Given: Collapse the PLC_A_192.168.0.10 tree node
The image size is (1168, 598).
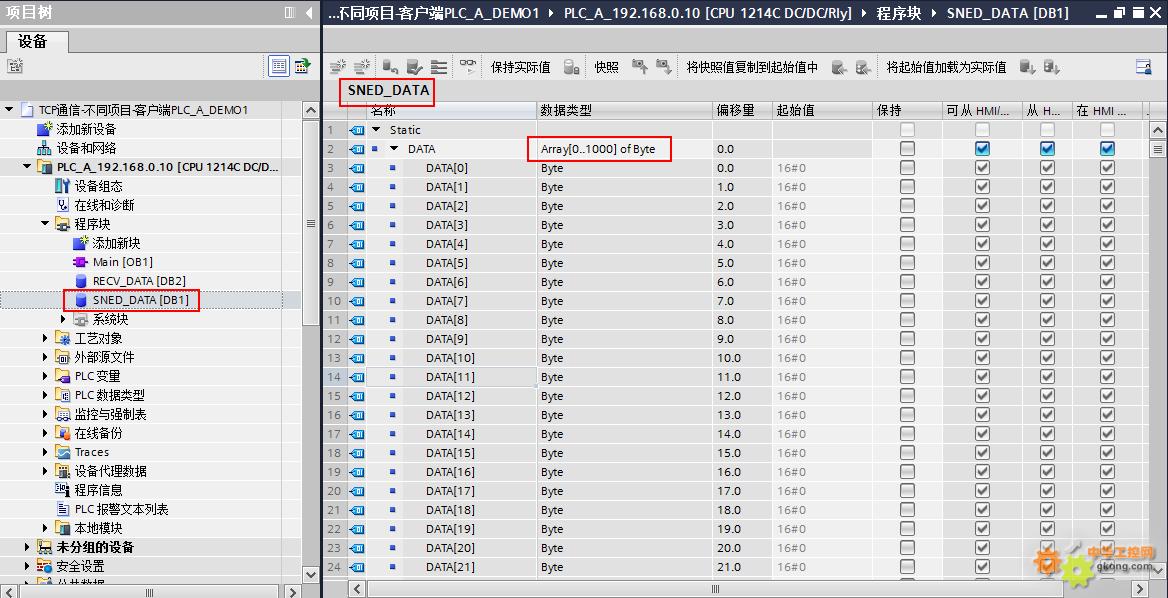Looking at the screenshot, I should [x=28, y=167].
